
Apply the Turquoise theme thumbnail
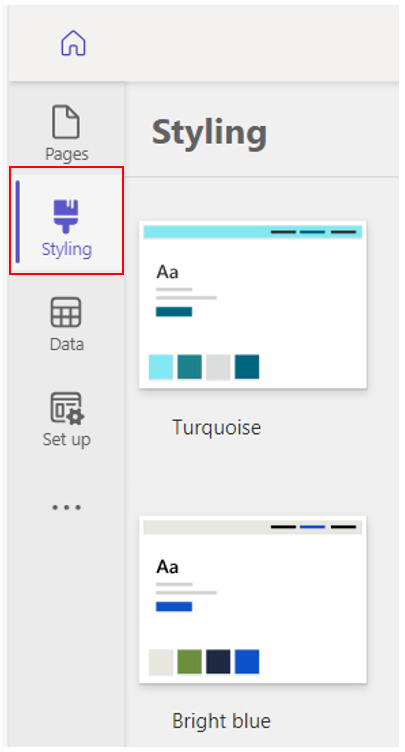(x=253, y=305)
